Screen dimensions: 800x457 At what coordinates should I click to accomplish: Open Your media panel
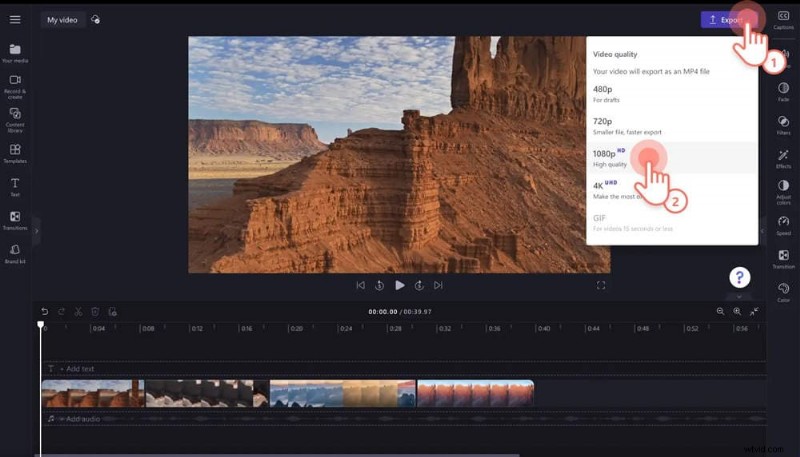15,53
